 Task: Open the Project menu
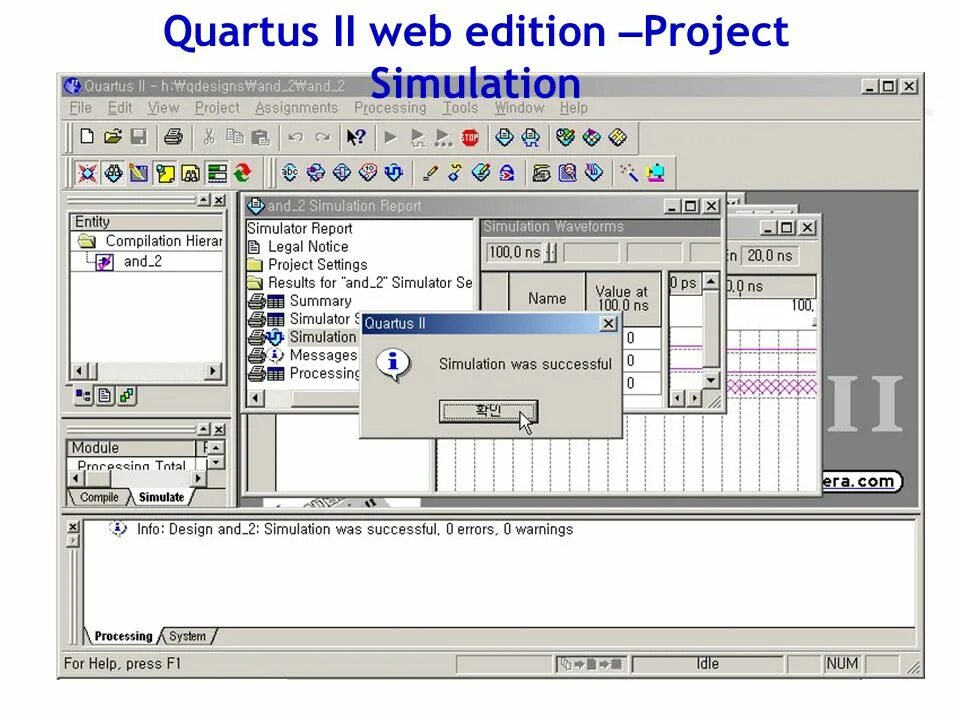tap(217, 108)
